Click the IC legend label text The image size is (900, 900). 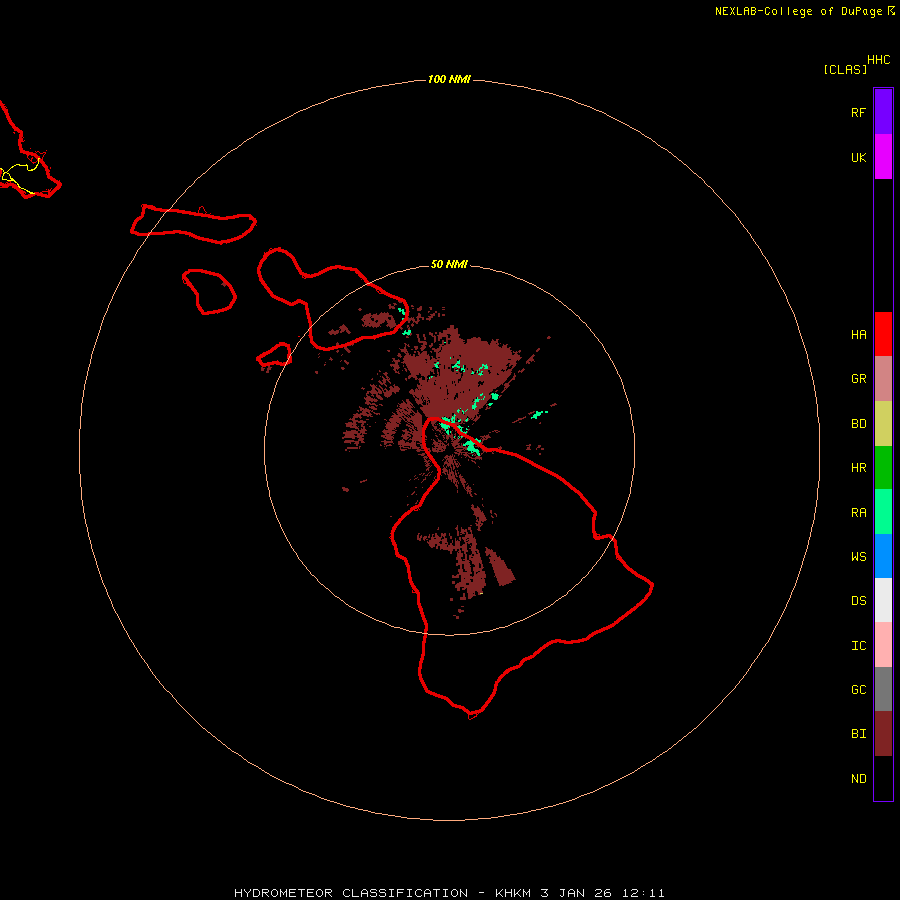click(858, 645)
